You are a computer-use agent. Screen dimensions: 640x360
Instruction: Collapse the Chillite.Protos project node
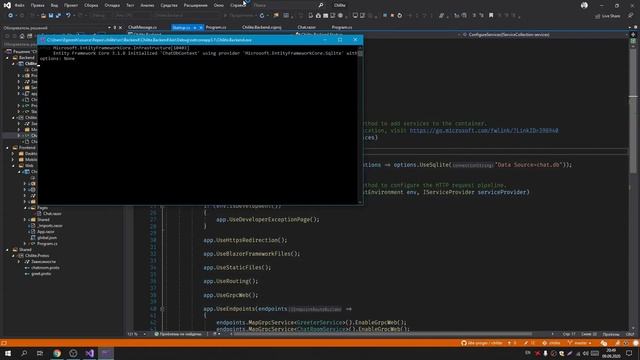point(13,256)
